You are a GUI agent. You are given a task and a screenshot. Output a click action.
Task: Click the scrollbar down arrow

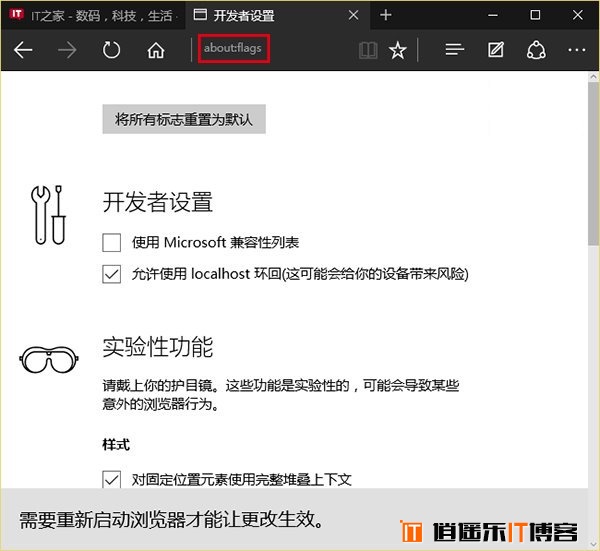pos(593,544)
